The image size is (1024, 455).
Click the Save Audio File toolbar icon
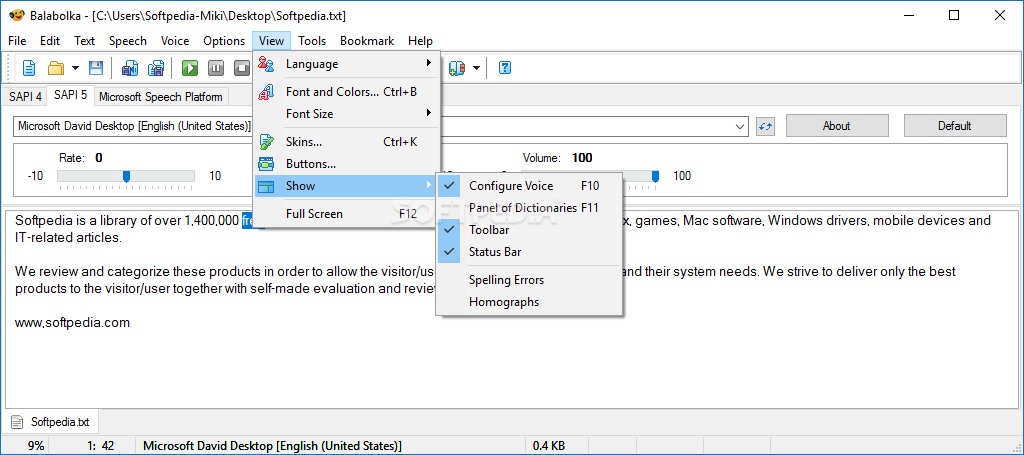tap(130, 67)
